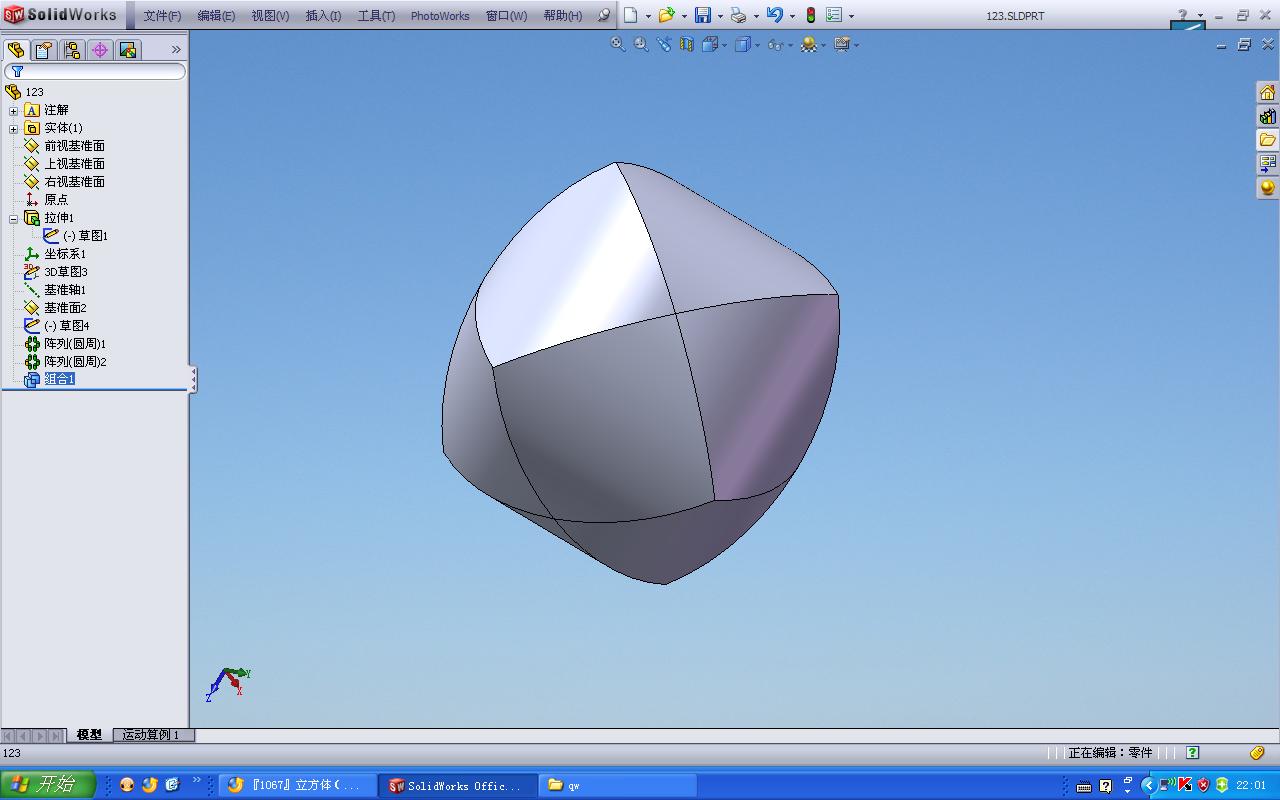Viewport: 1280px width, 800px height.
Task: Click the feature tree filter field
Action: coord(95,72)
